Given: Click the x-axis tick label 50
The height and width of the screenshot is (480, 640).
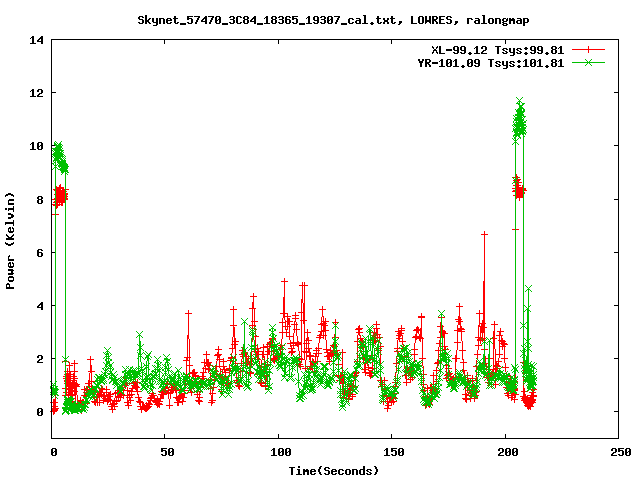Looking at the screenshot, I should 167,452.
